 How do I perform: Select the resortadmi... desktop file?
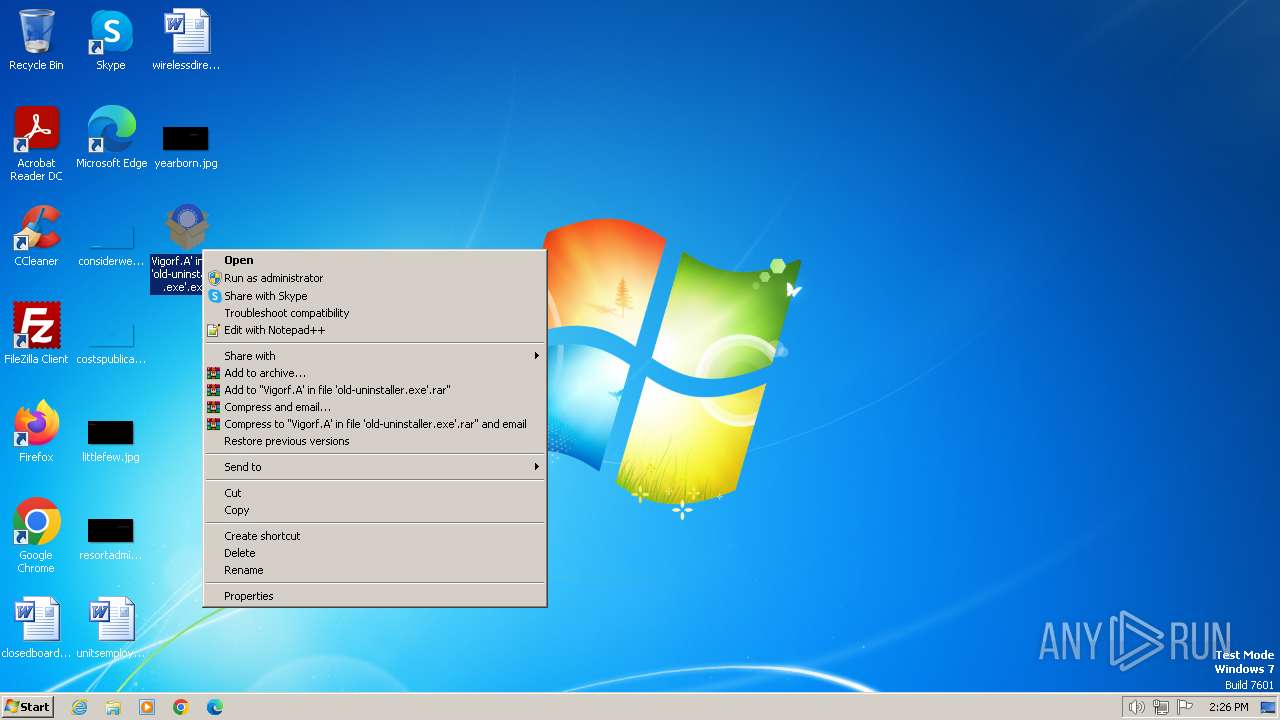pos(111,539)
